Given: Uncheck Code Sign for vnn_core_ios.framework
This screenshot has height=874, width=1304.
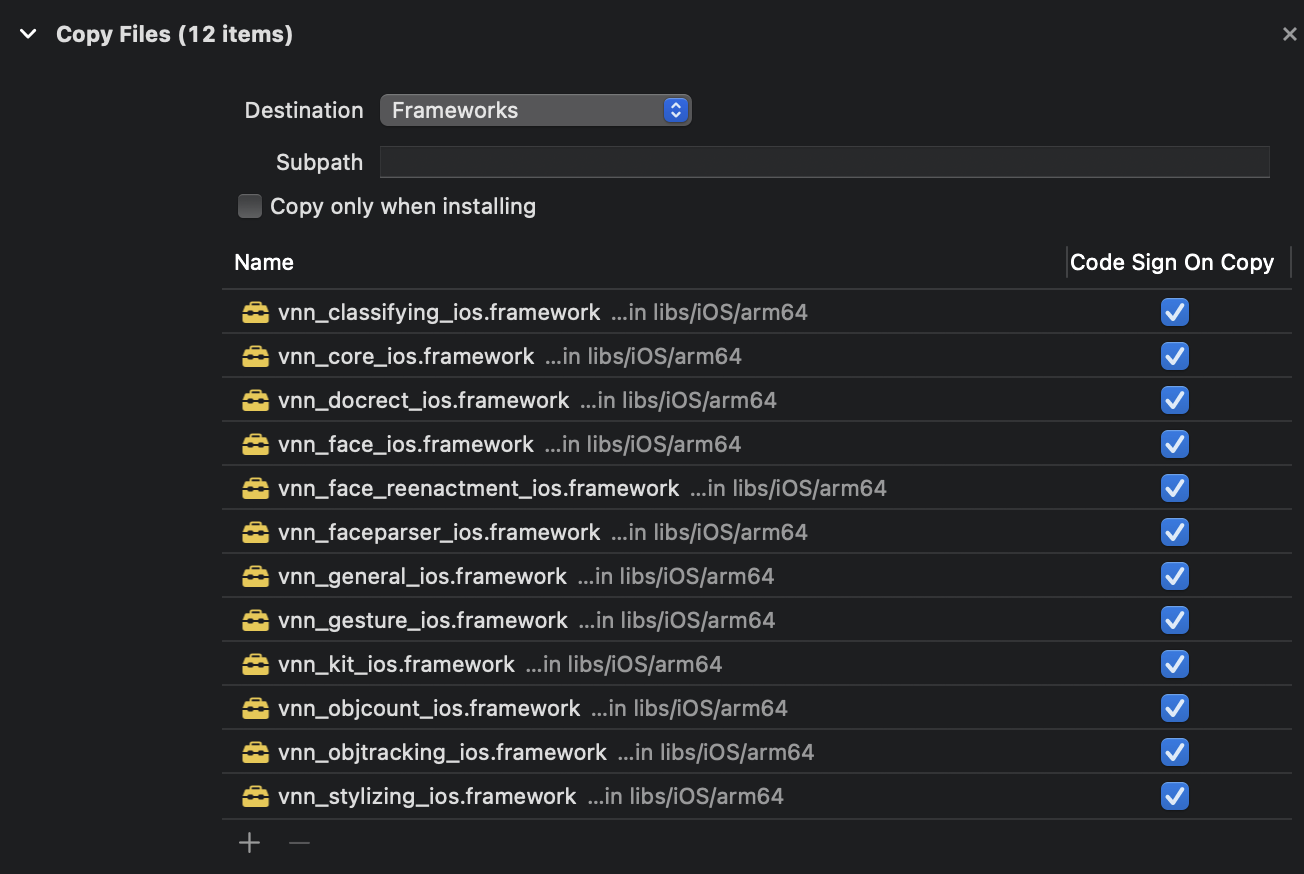Looking at the screenshot, I should 1175,357.
